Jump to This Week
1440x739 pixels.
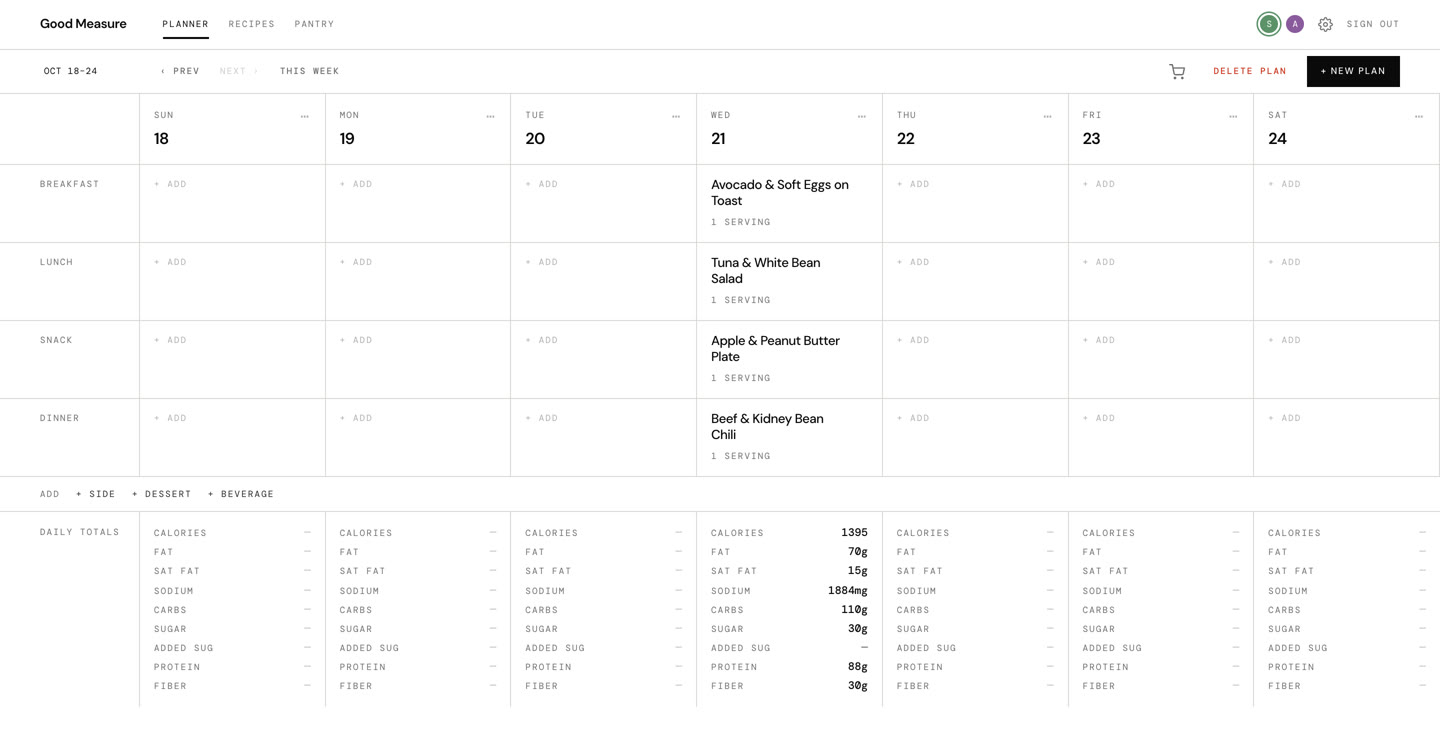(x=309, y=71)
